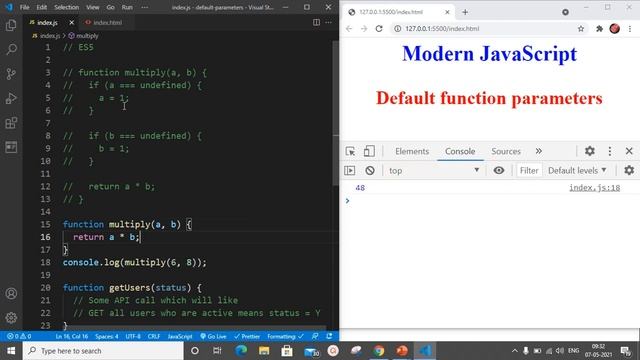Toggle Formatting status item

(x=286, y=336)
